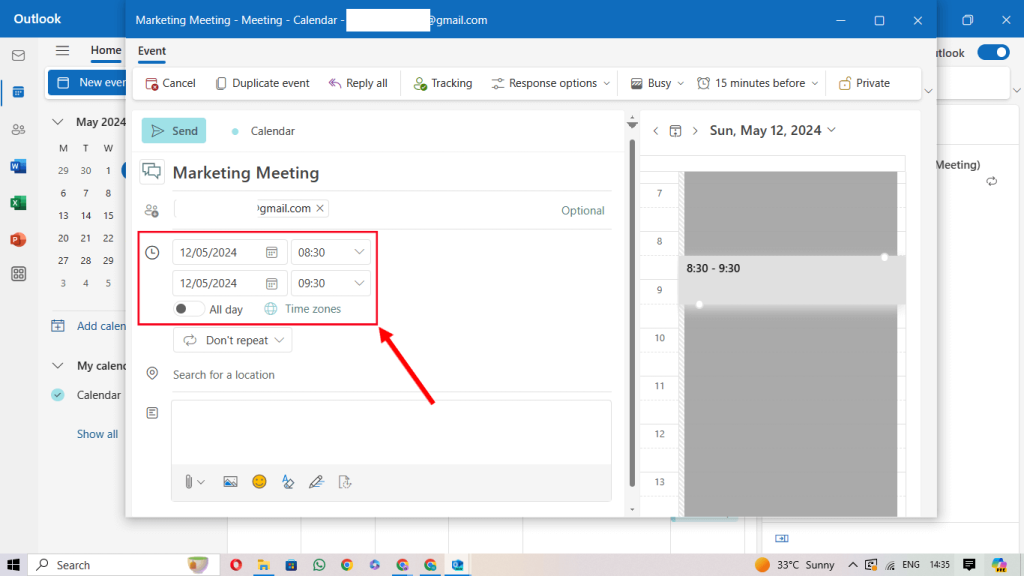
Task: Open Don't repeat recurrence dropdown
Action: tap(232, 340)
